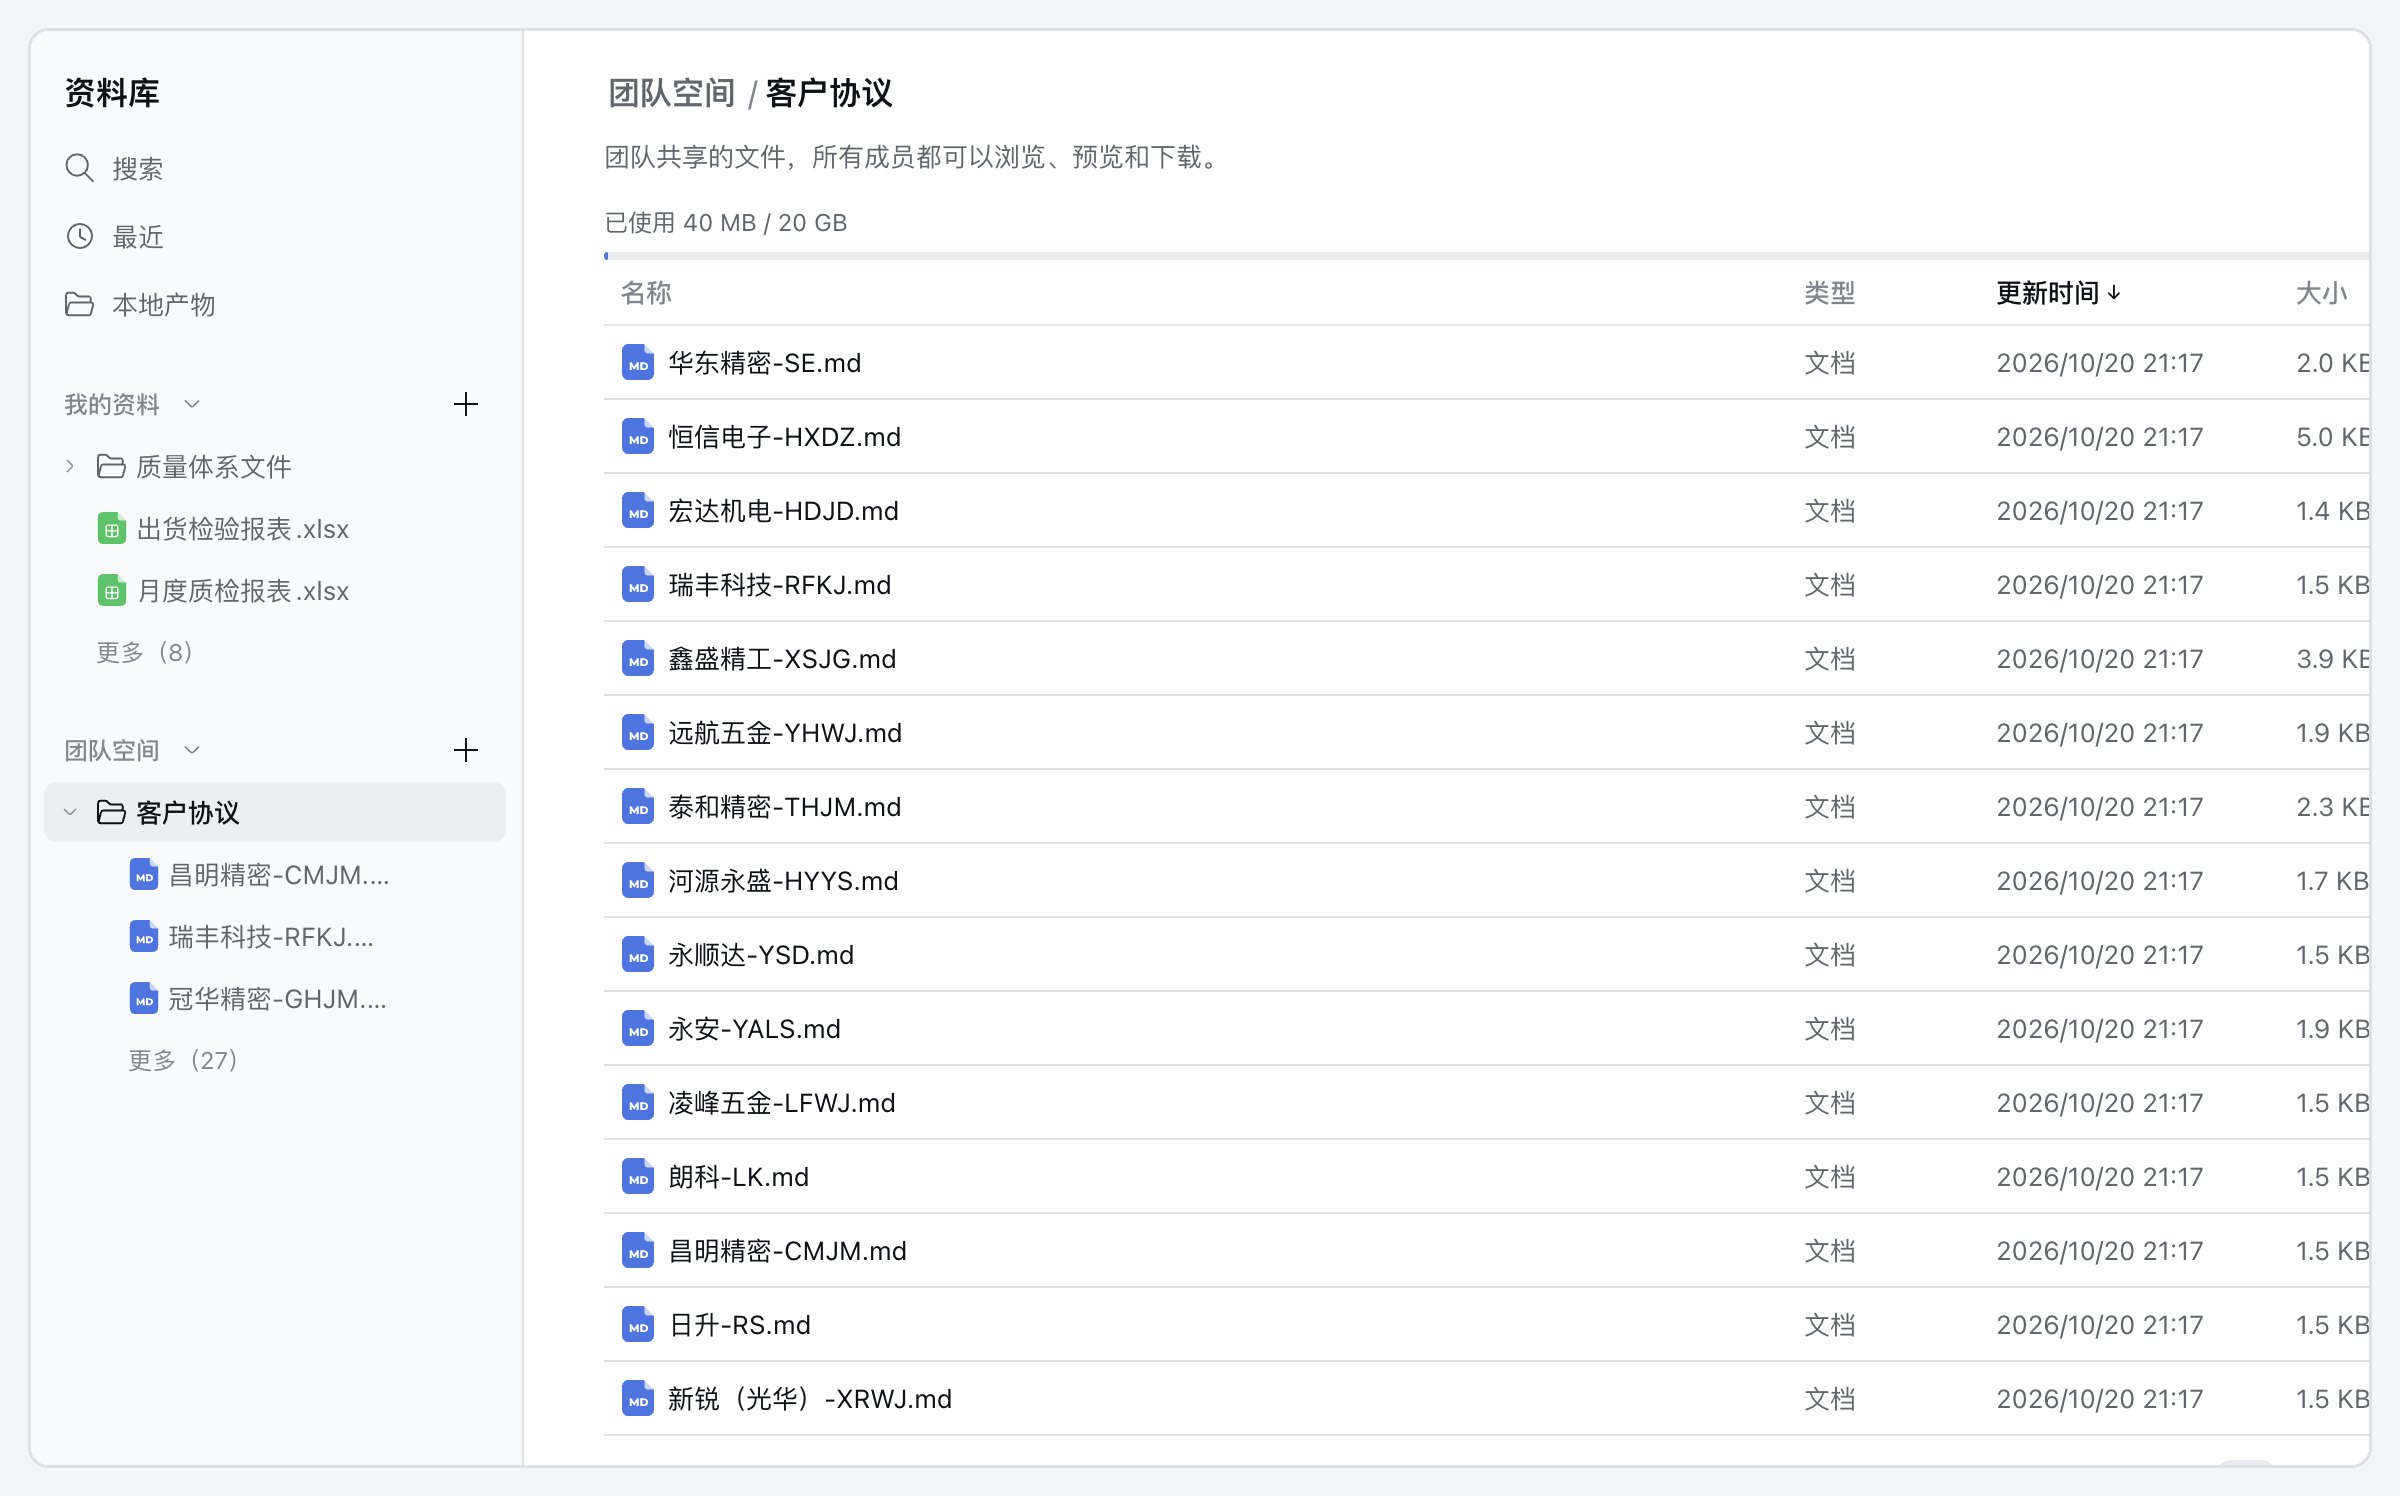The height and width of the screenshot is (1496, 2400).
Task: Open file 远航五金-YHWJ.md
Action: click(x=1486, y=732)
